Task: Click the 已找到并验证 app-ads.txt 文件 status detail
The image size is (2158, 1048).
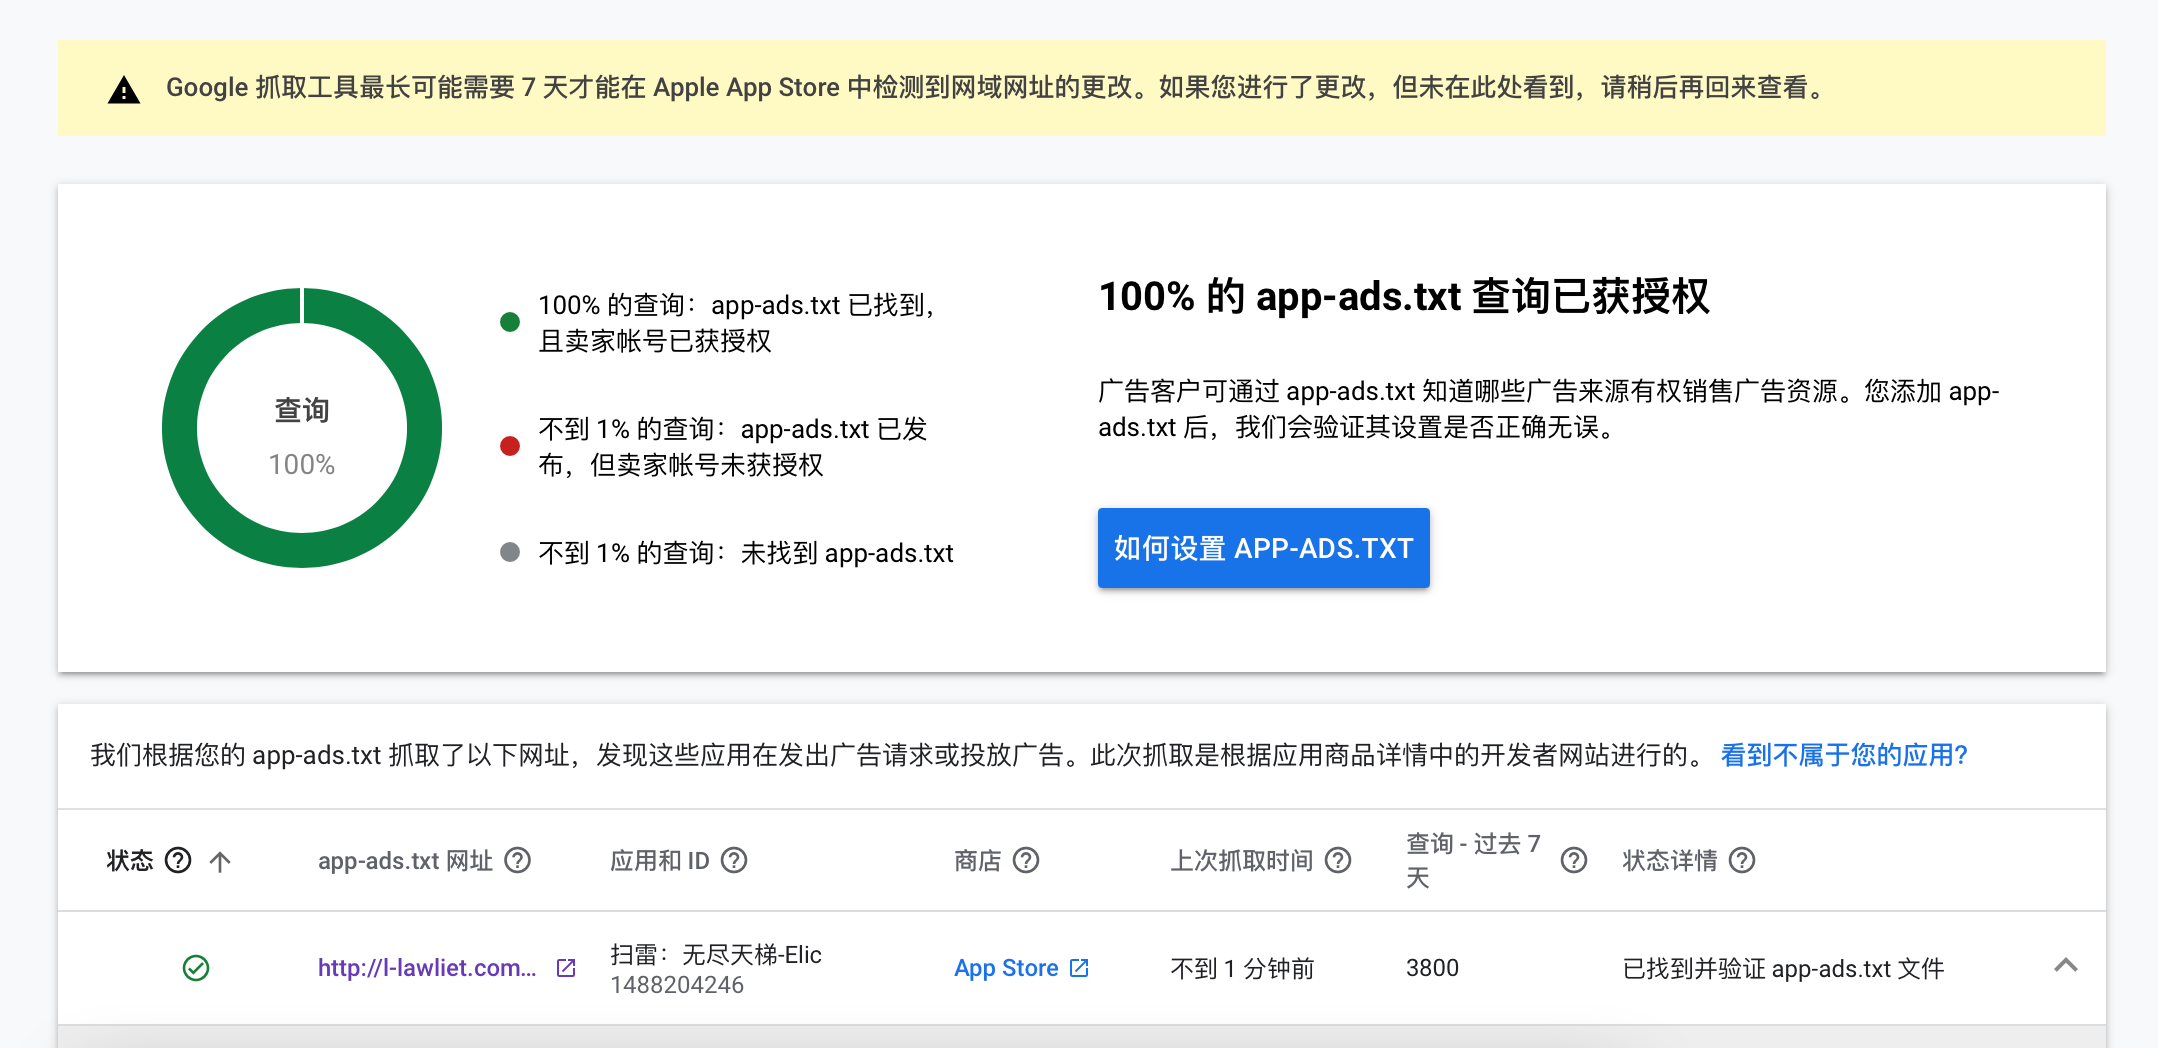Action: pos(1783,968)
